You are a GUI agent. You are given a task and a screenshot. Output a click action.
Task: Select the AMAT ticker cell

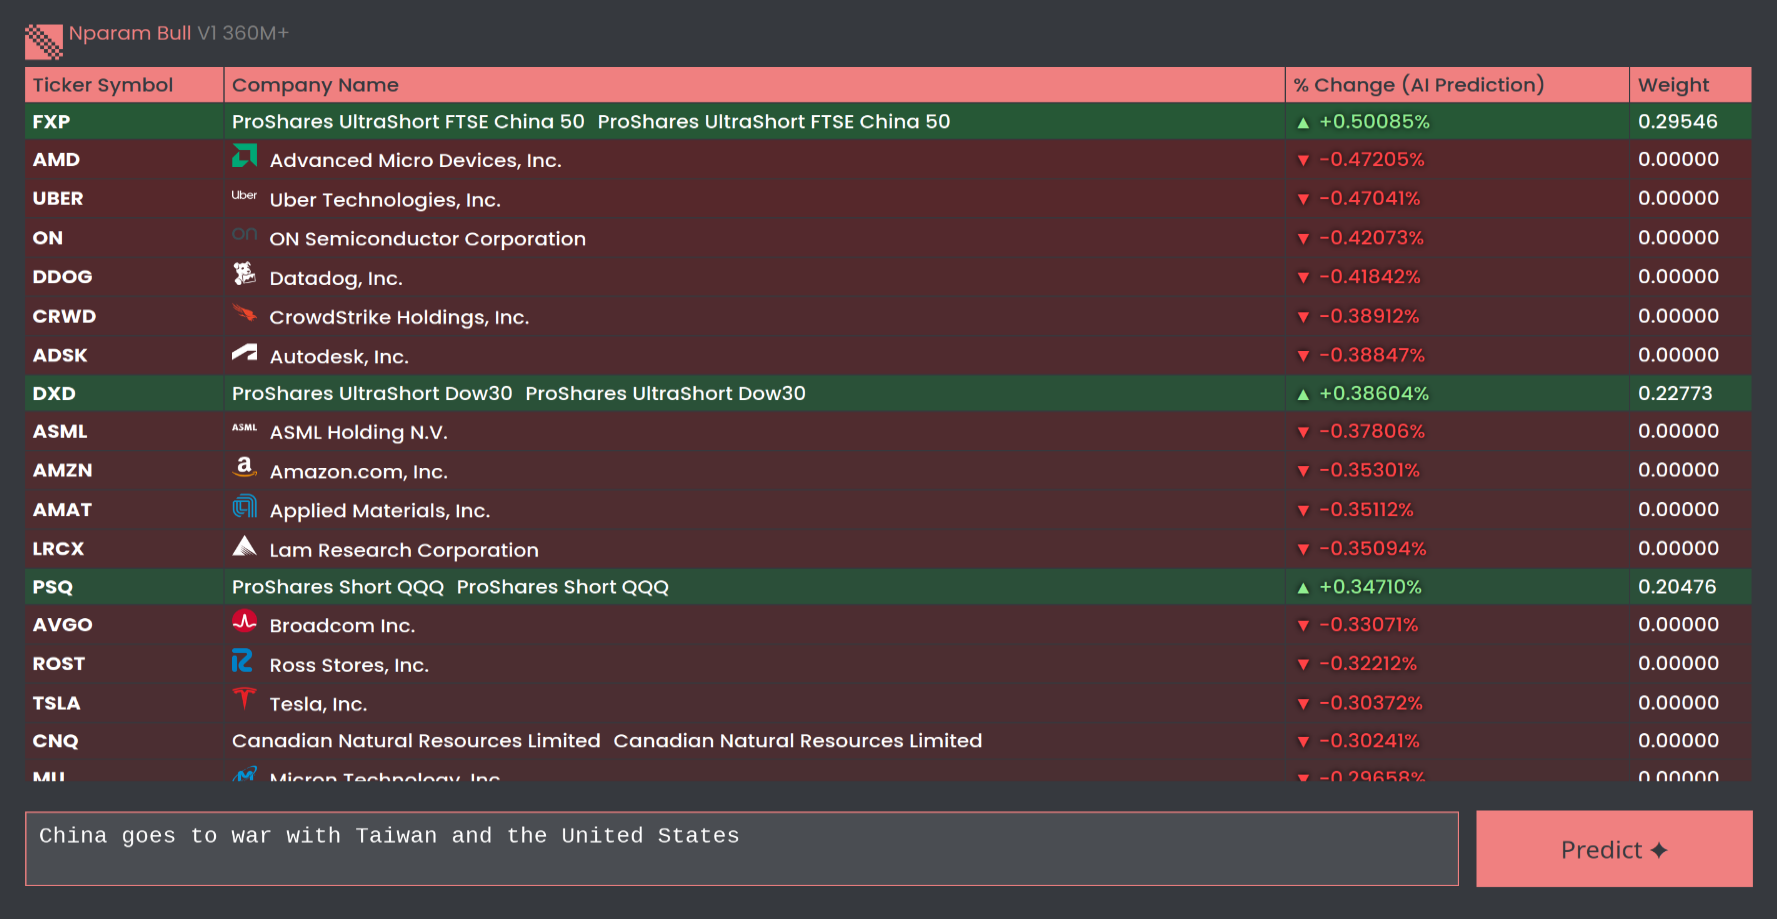pos(124,509)
